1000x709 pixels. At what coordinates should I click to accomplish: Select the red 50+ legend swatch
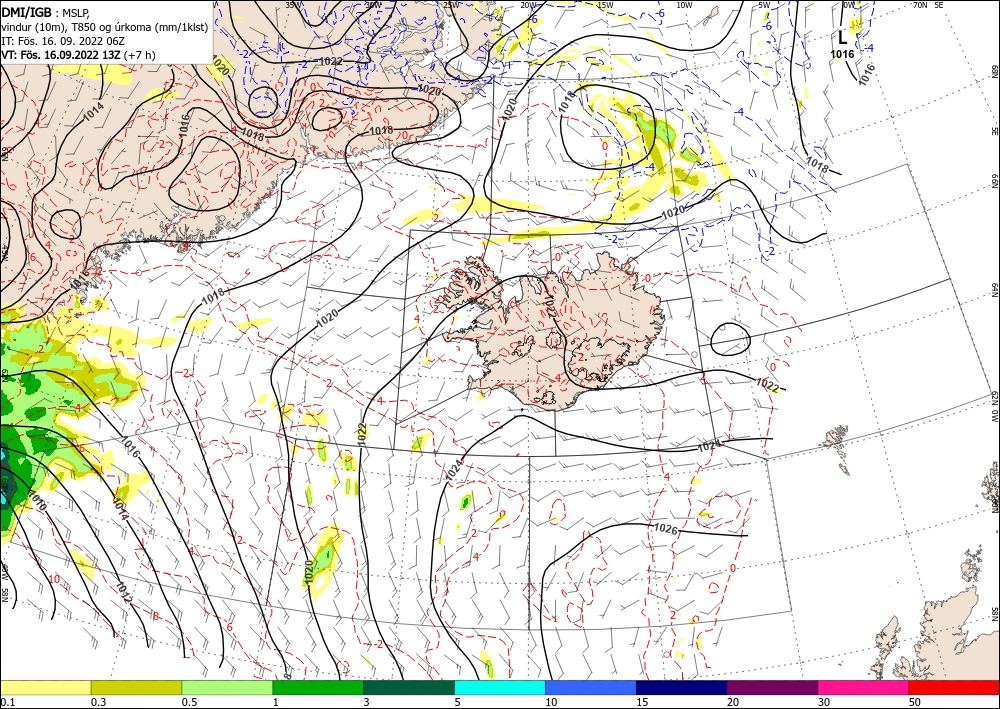[x=954, y=687]
